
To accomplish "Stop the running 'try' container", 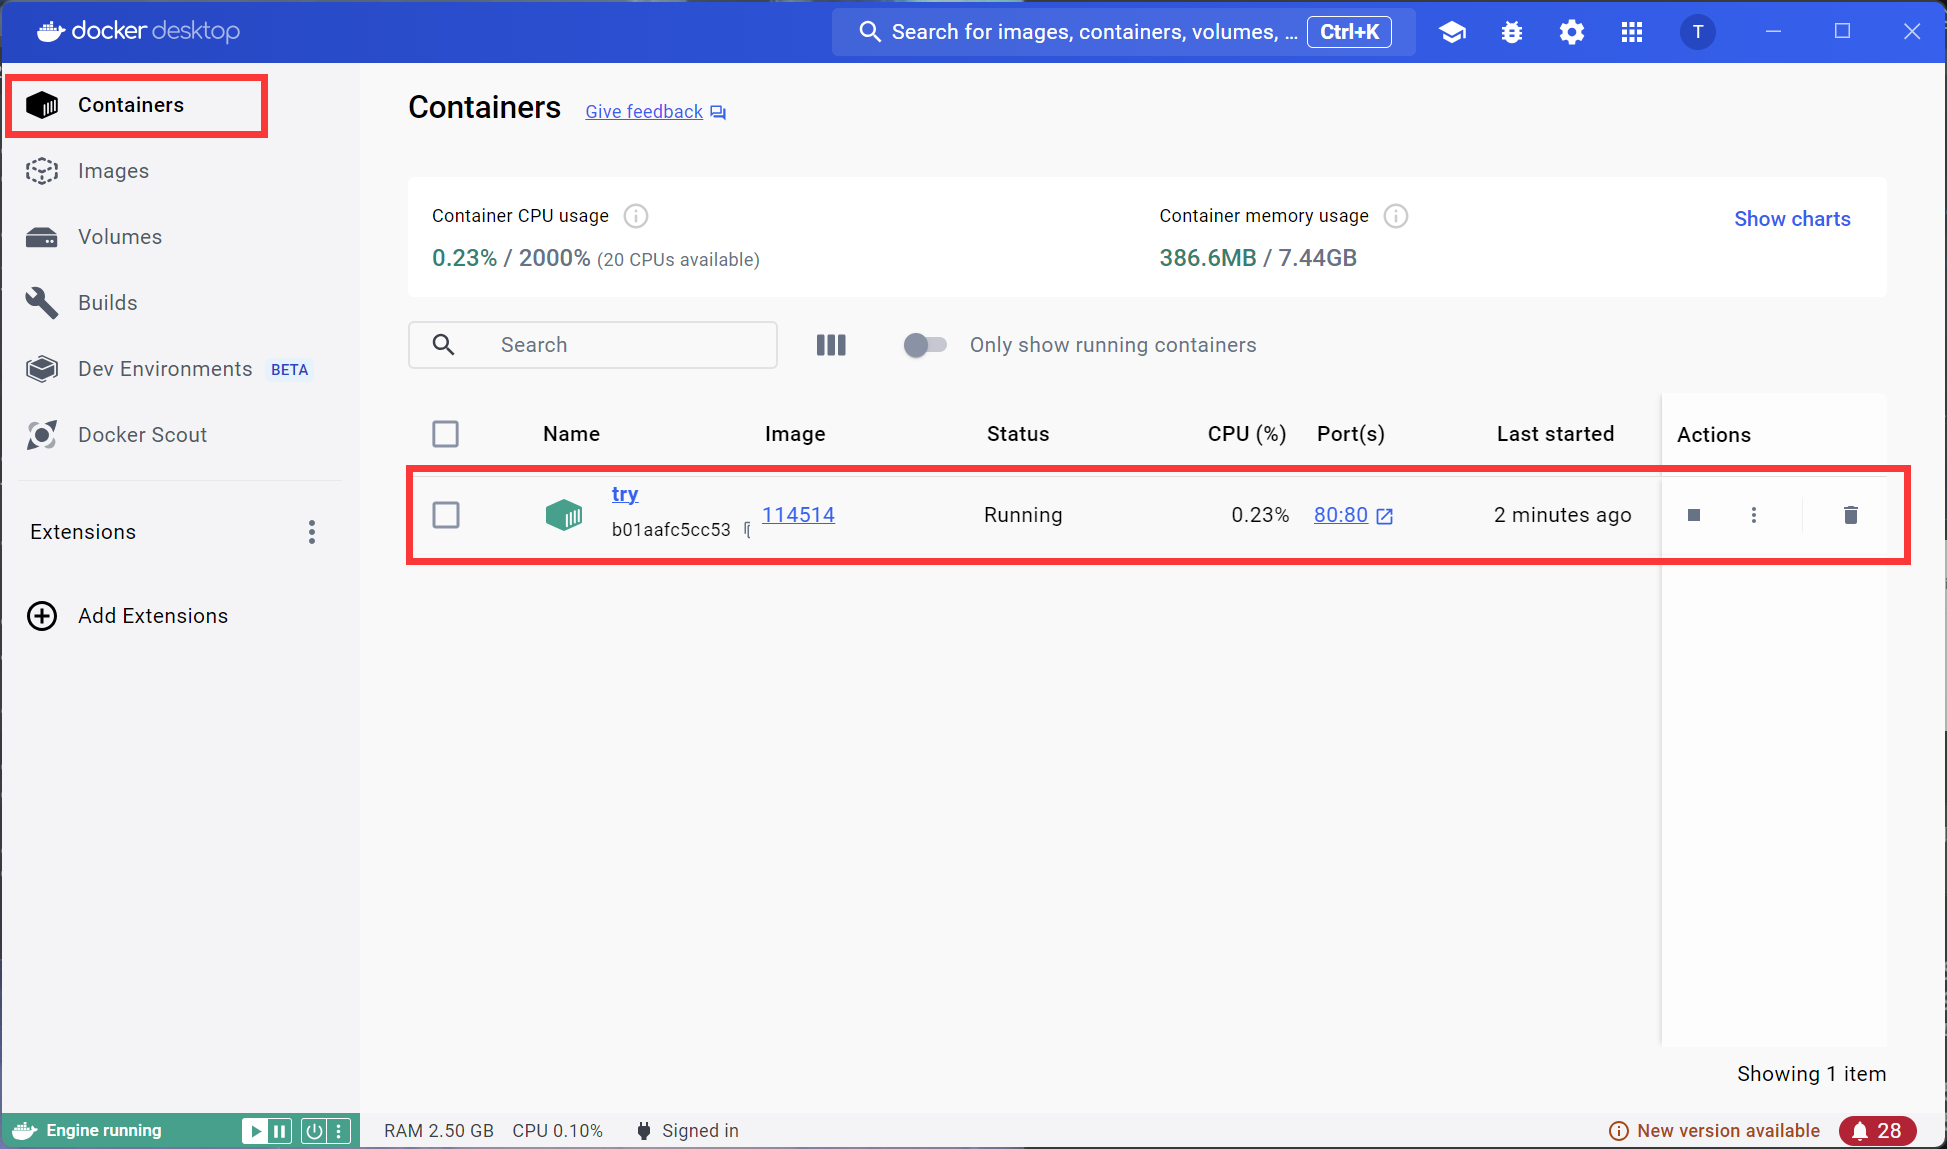I will 1693,515.
